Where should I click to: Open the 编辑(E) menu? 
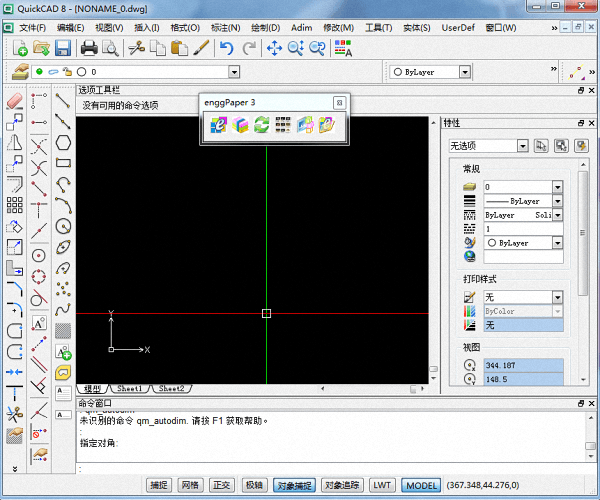70,28
